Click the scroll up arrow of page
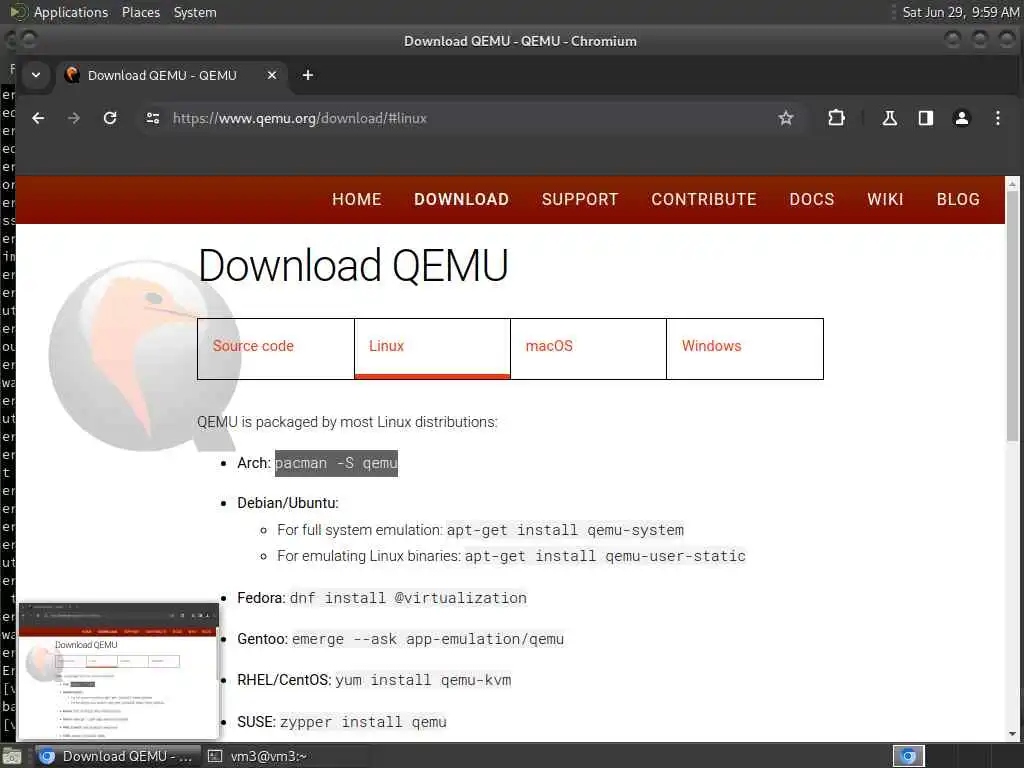The image size is (1024, 768). [x=1013, y=184]
